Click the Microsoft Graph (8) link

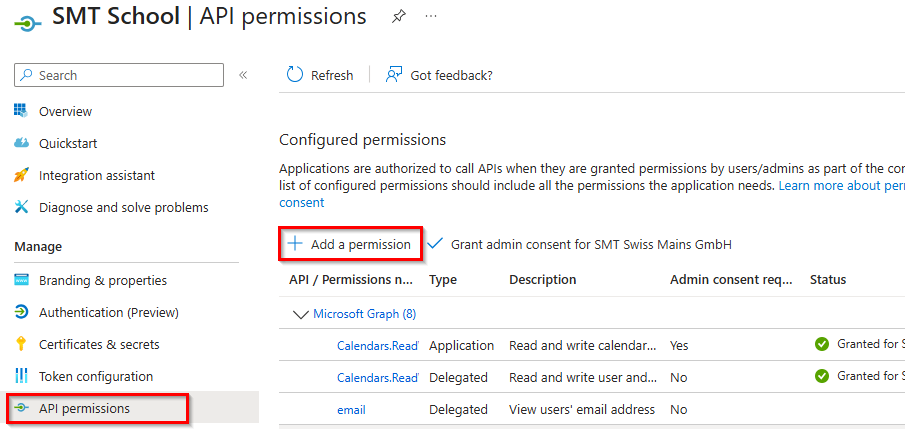pos(364,314)
